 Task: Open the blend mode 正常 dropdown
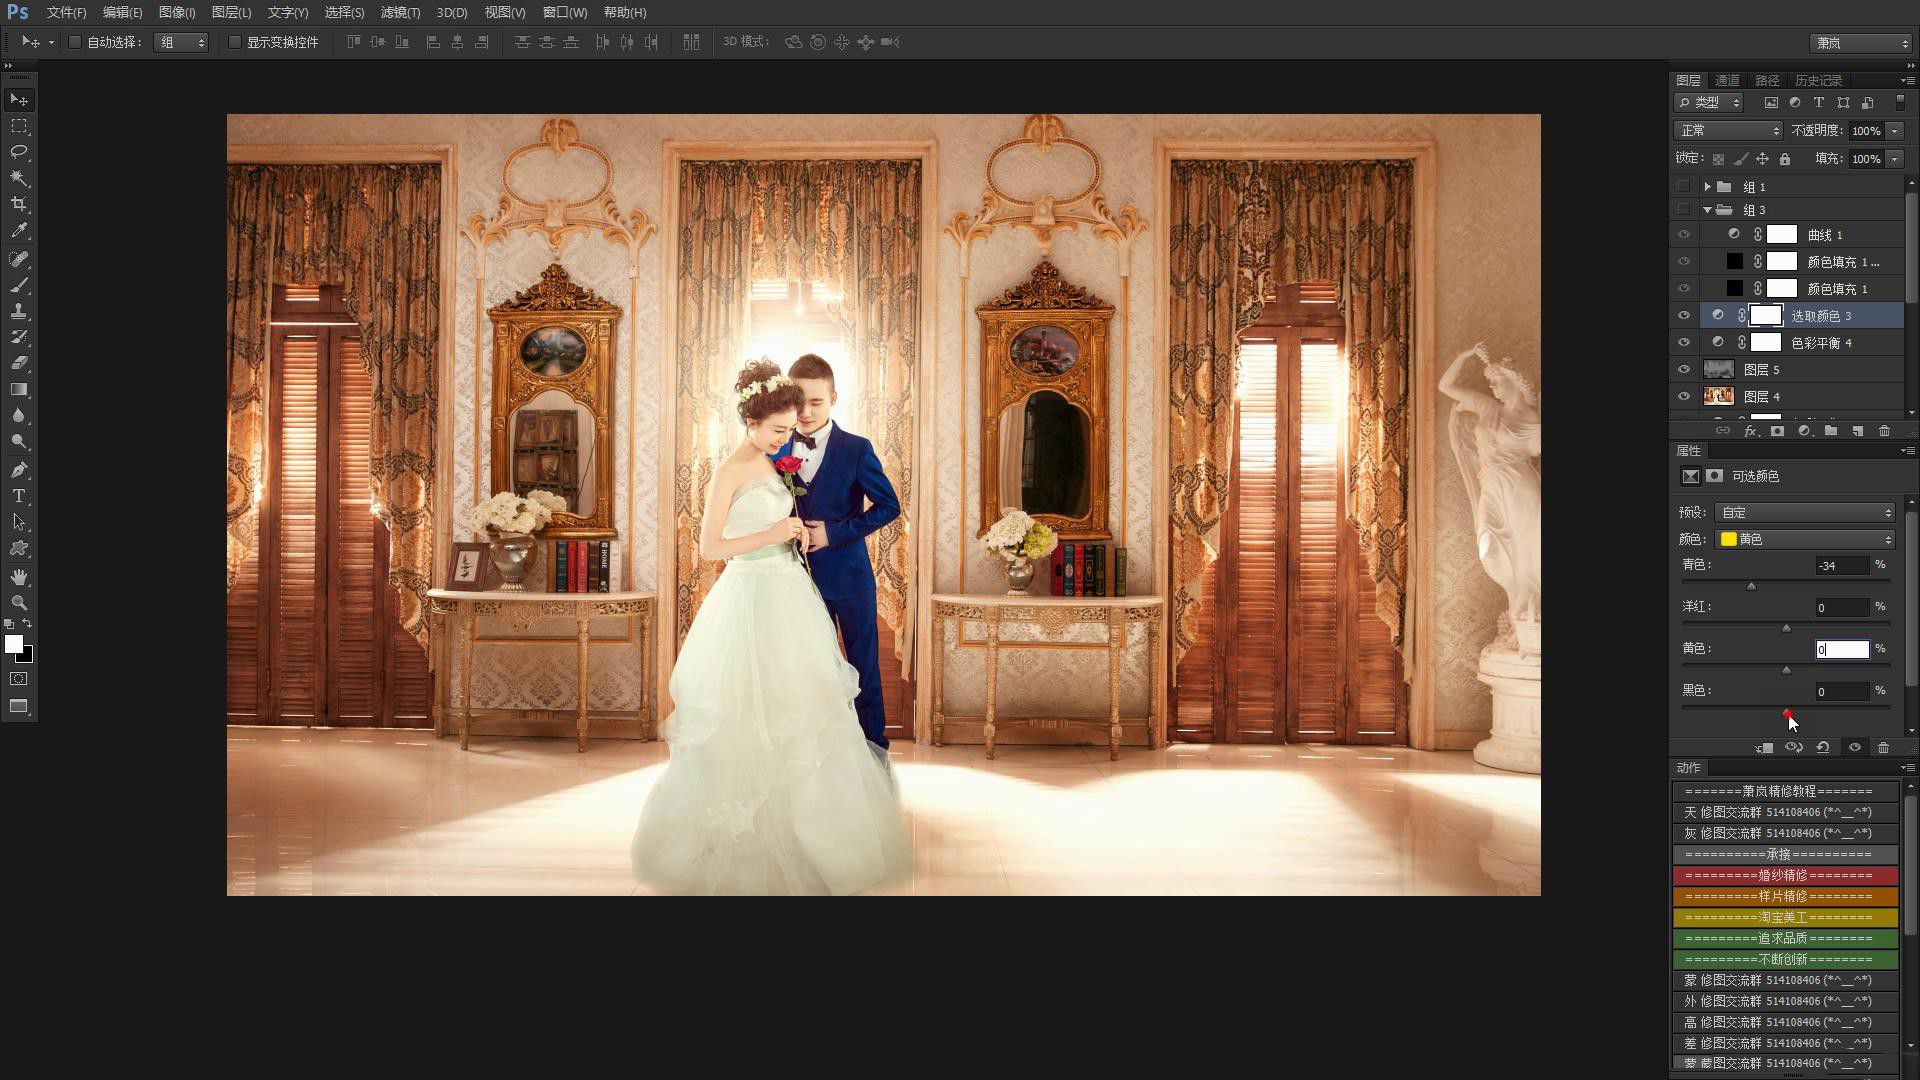coord(1728,131)
